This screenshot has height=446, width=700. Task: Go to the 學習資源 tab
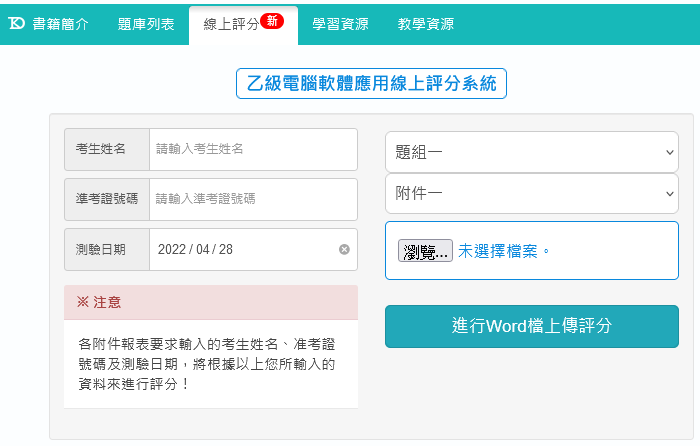pos(339,24)
